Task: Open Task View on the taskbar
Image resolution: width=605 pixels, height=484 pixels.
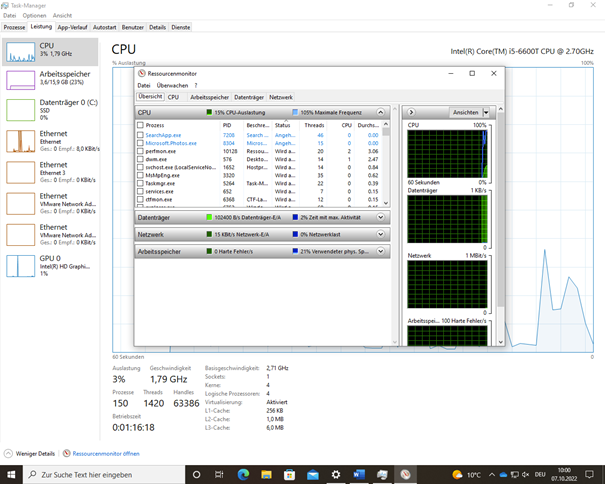Action: (x=219, y=474)
